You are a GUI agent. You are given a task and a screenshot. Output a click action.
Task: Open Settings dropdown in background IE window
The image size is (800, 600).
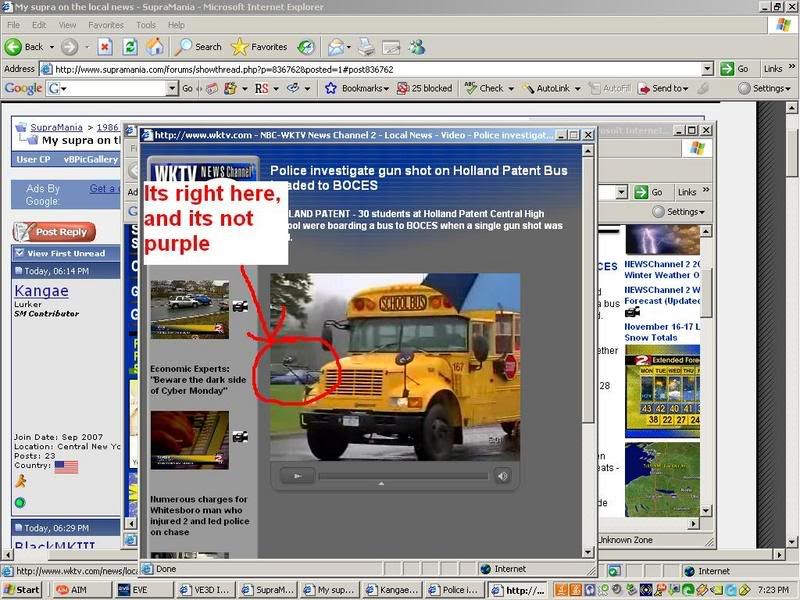pyautogui.click(x=679, y=212)
